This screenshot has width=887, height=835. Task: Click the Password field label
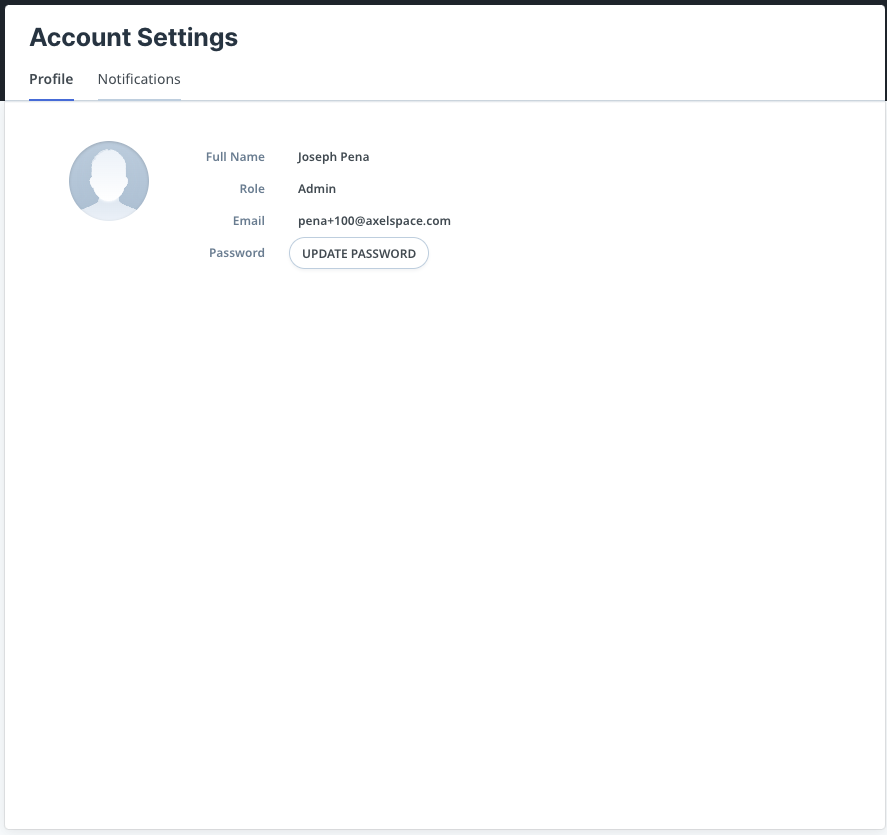pos(237,253)
